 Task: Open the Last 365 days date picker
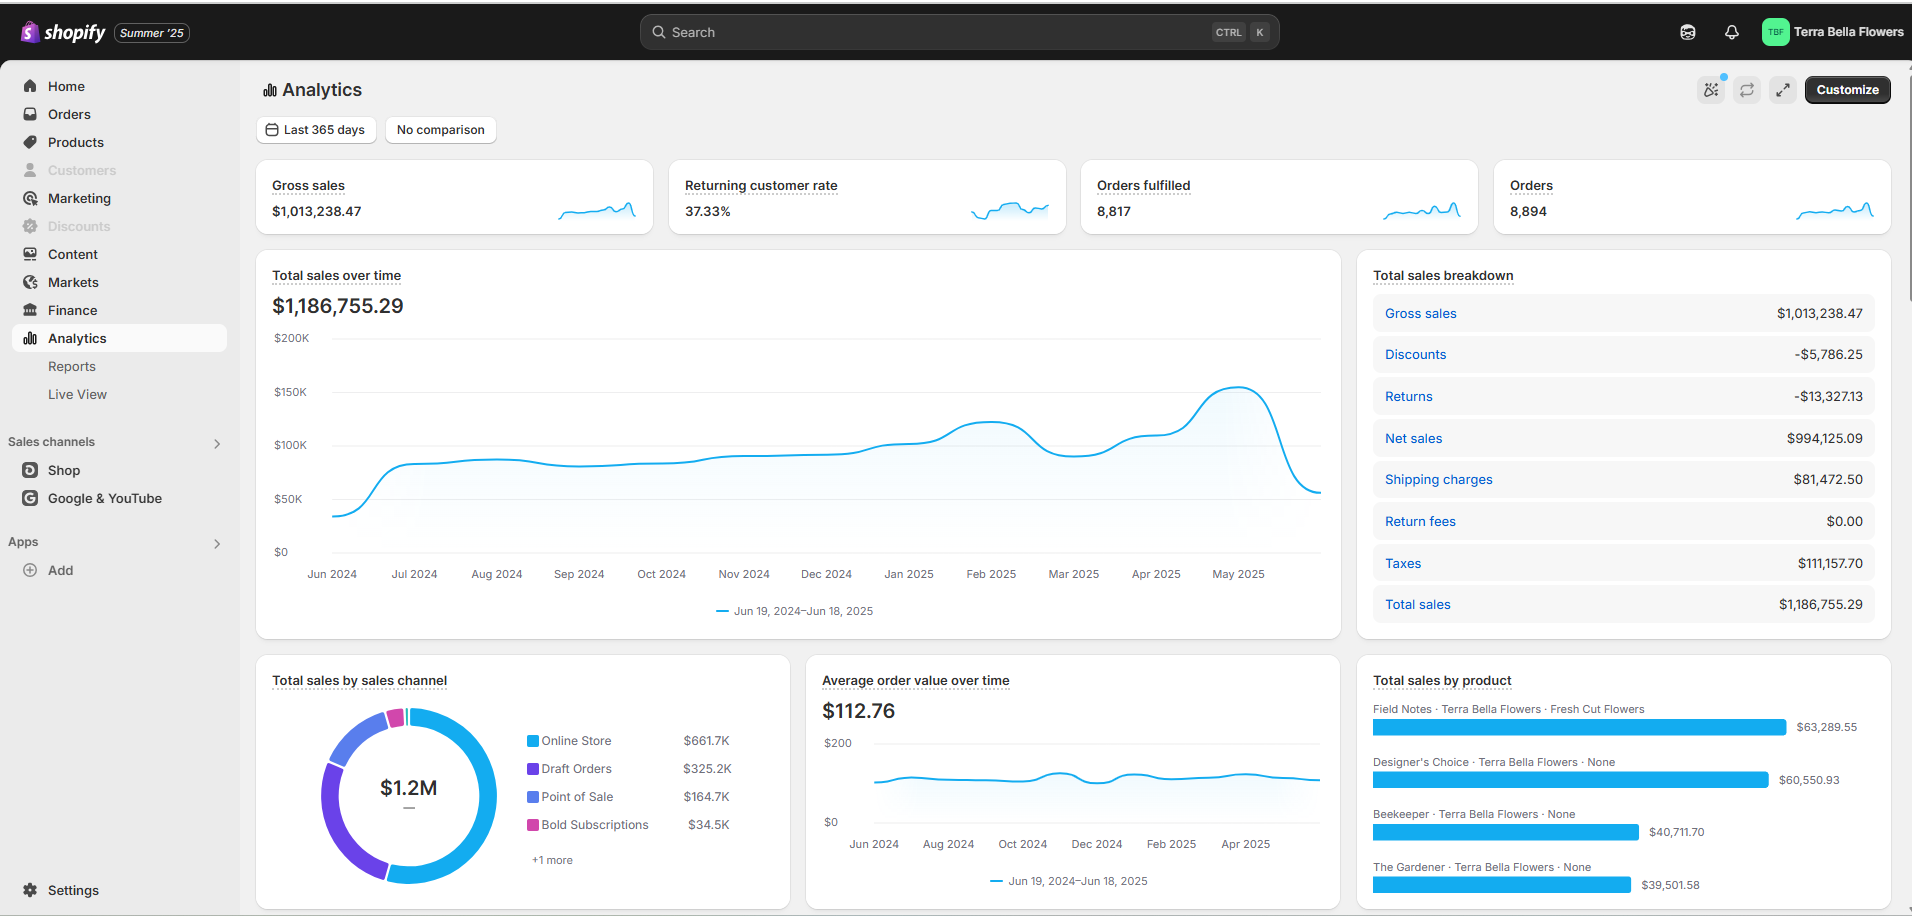coord(316,130)
